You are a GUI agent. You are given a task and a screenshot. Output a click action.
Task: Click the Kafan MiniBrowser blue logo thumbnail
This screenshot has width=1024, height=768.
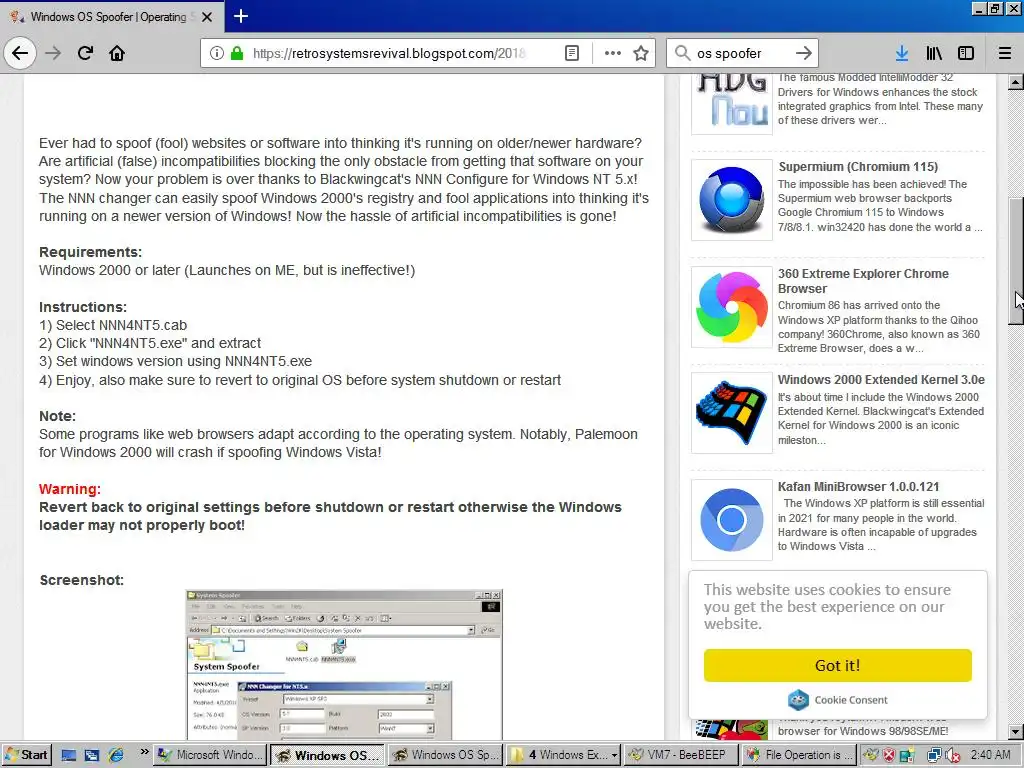(x=731, y=520)
